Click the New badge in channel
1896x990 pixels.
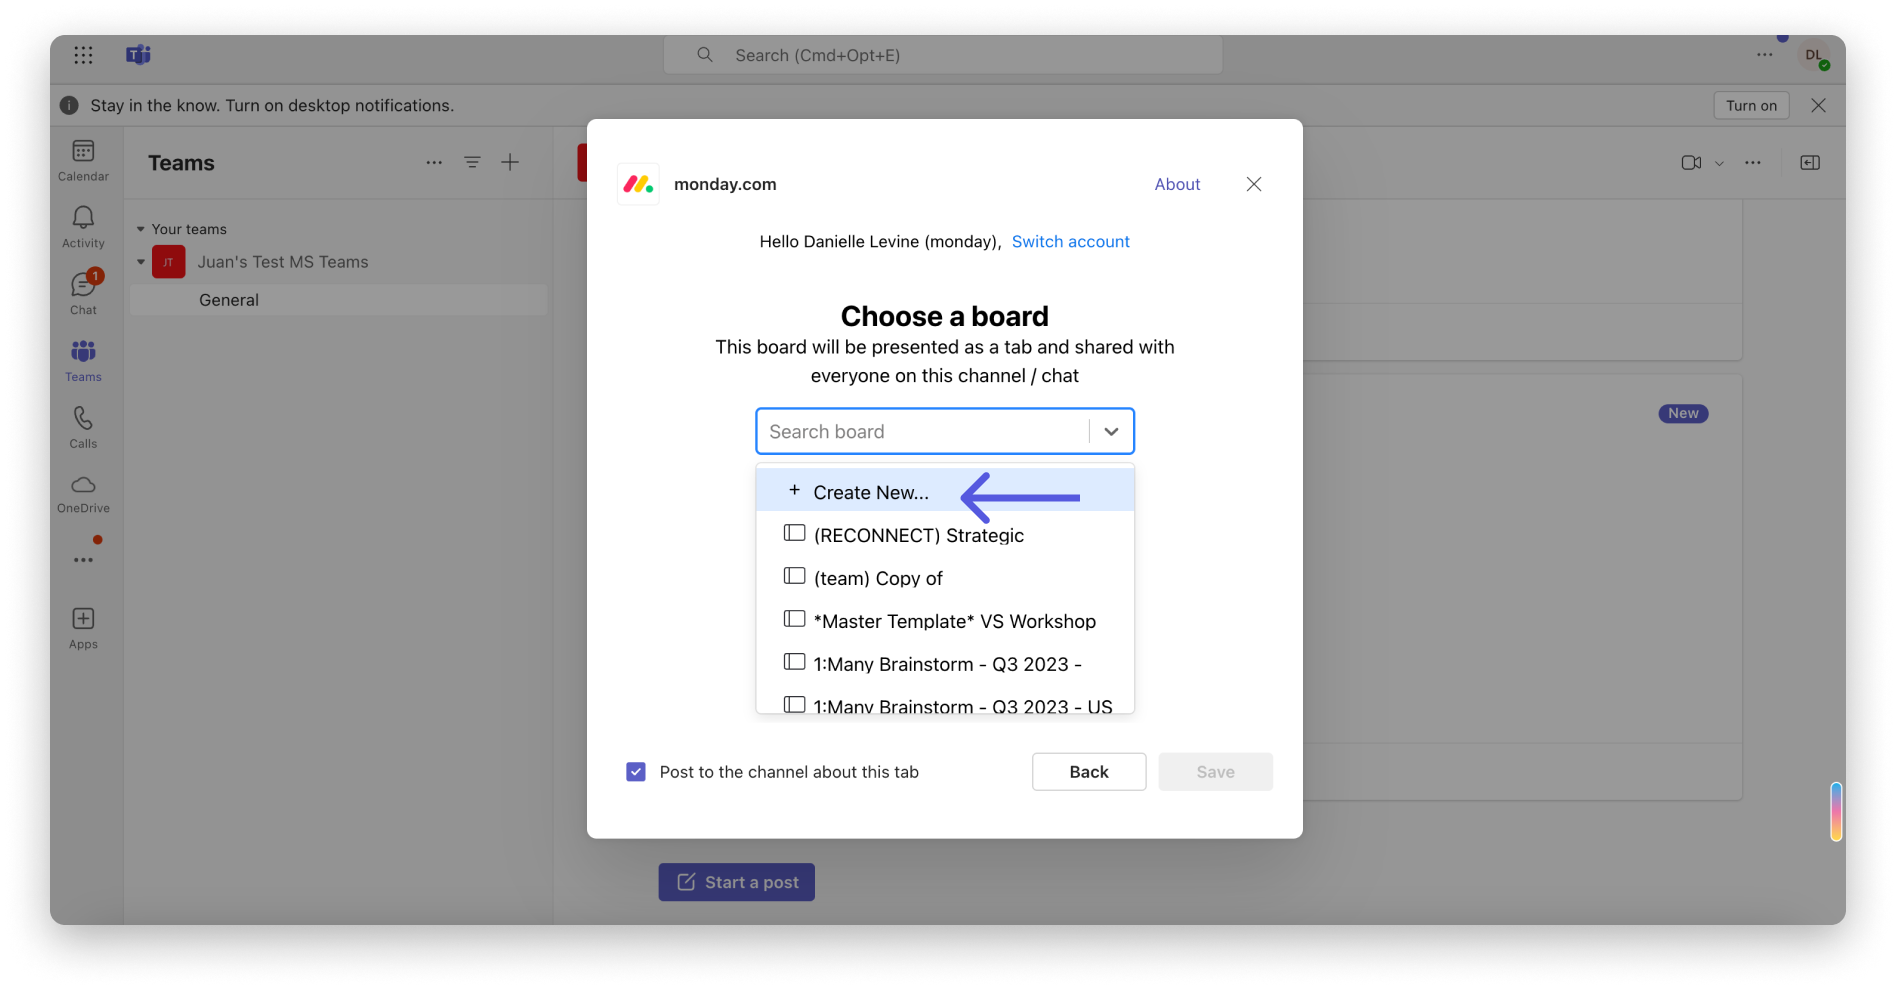1683,413
